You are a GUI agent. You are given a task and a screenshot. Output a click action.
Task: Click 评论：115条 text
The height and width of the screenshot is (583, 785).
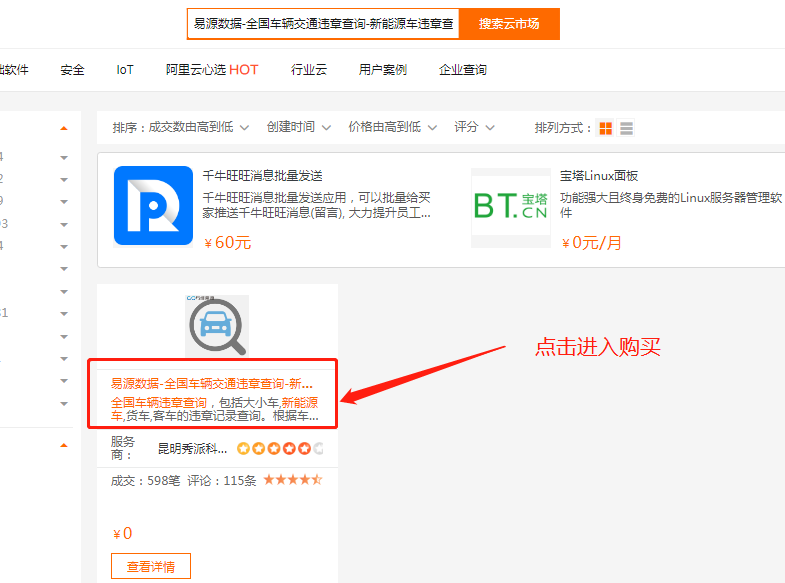click(221, 481)
